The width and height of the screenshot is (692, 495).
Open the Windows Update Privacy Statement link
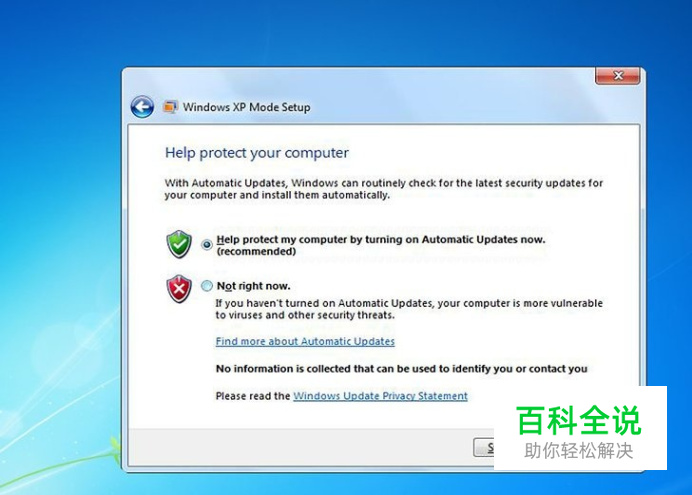380,396
